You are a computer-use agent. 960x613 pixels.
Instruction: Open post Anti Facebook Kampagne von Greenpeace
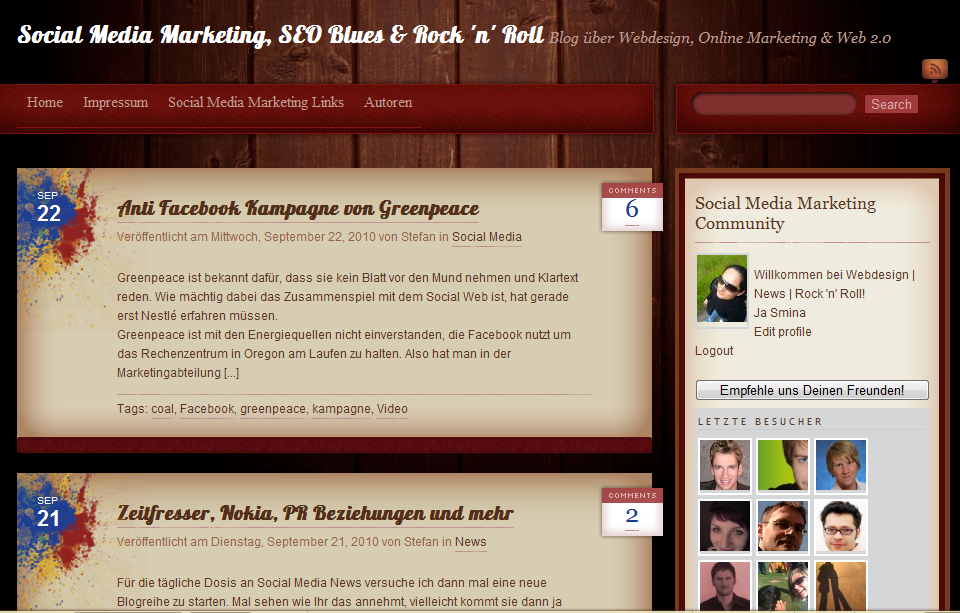(x=298, y=209)
